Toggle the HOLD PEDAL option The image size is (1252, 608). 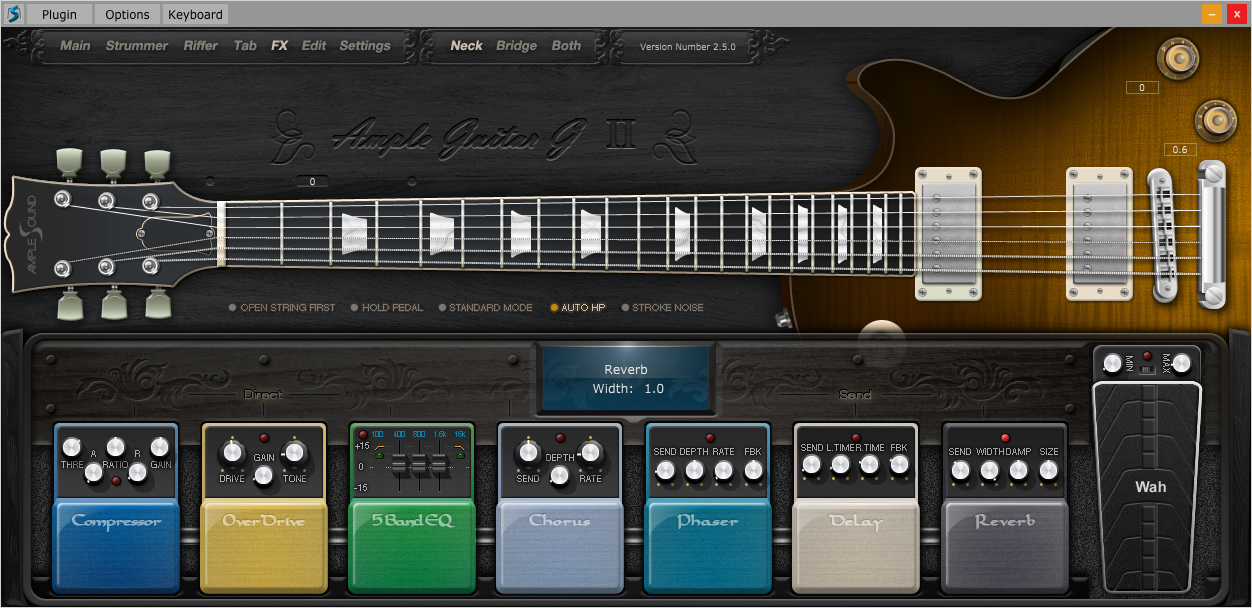click(387, 308)
